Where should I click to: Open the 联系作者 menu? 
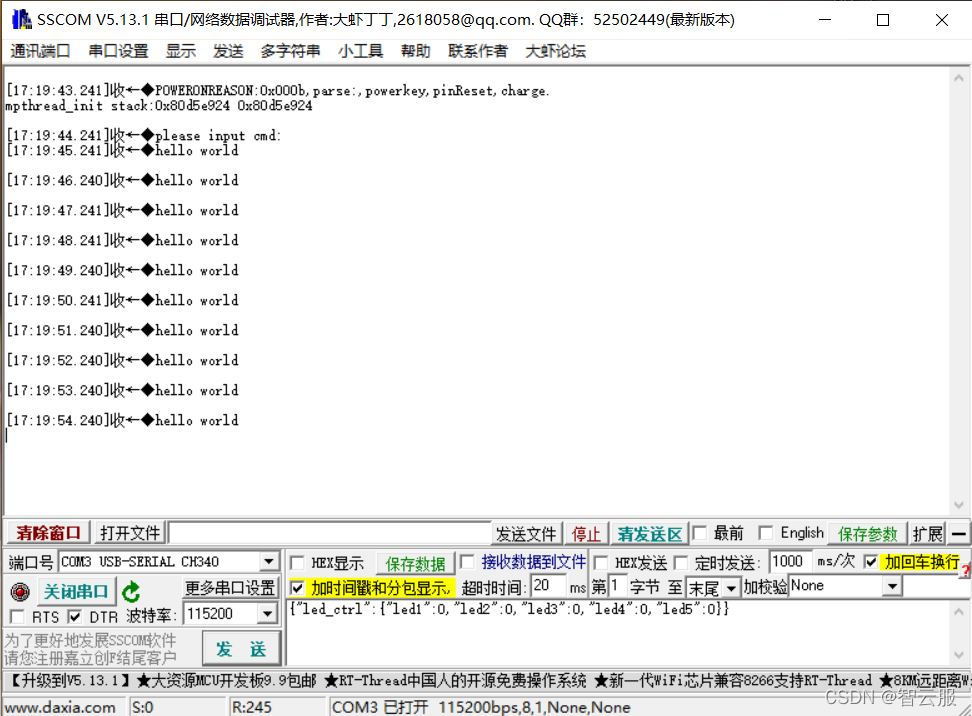[478, 51]
